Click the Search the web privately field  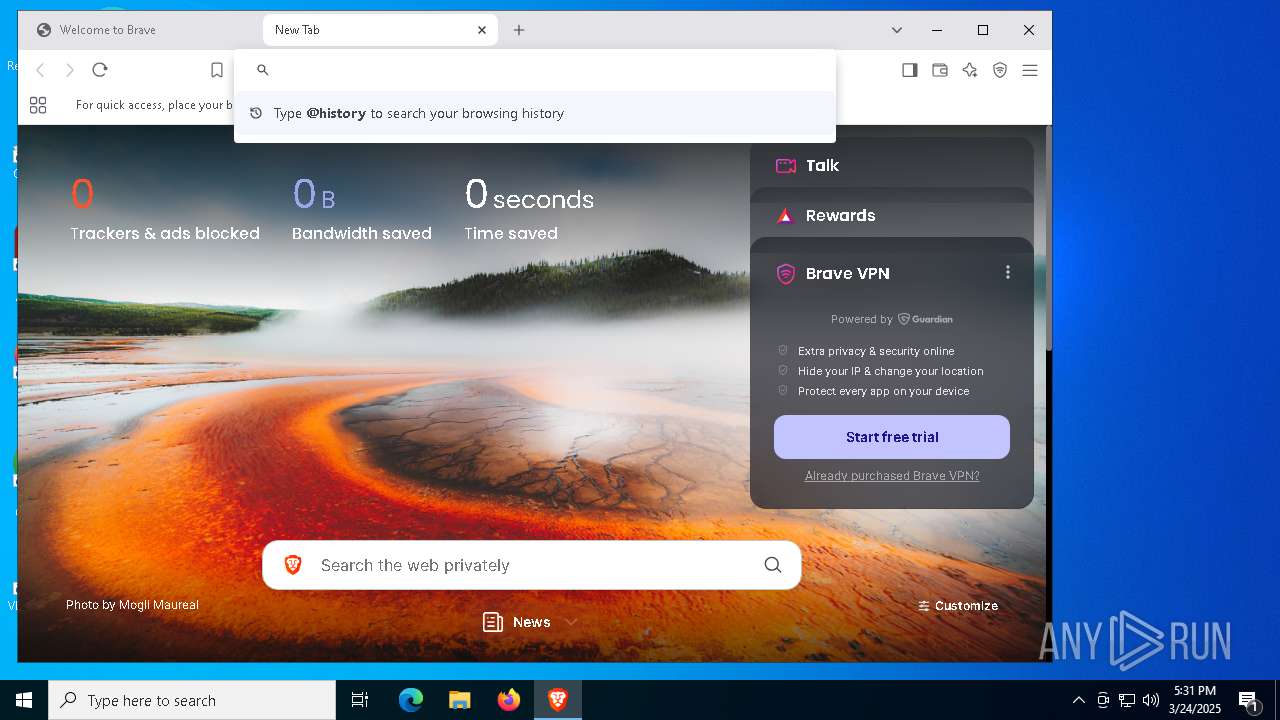(x=531, y=565)
